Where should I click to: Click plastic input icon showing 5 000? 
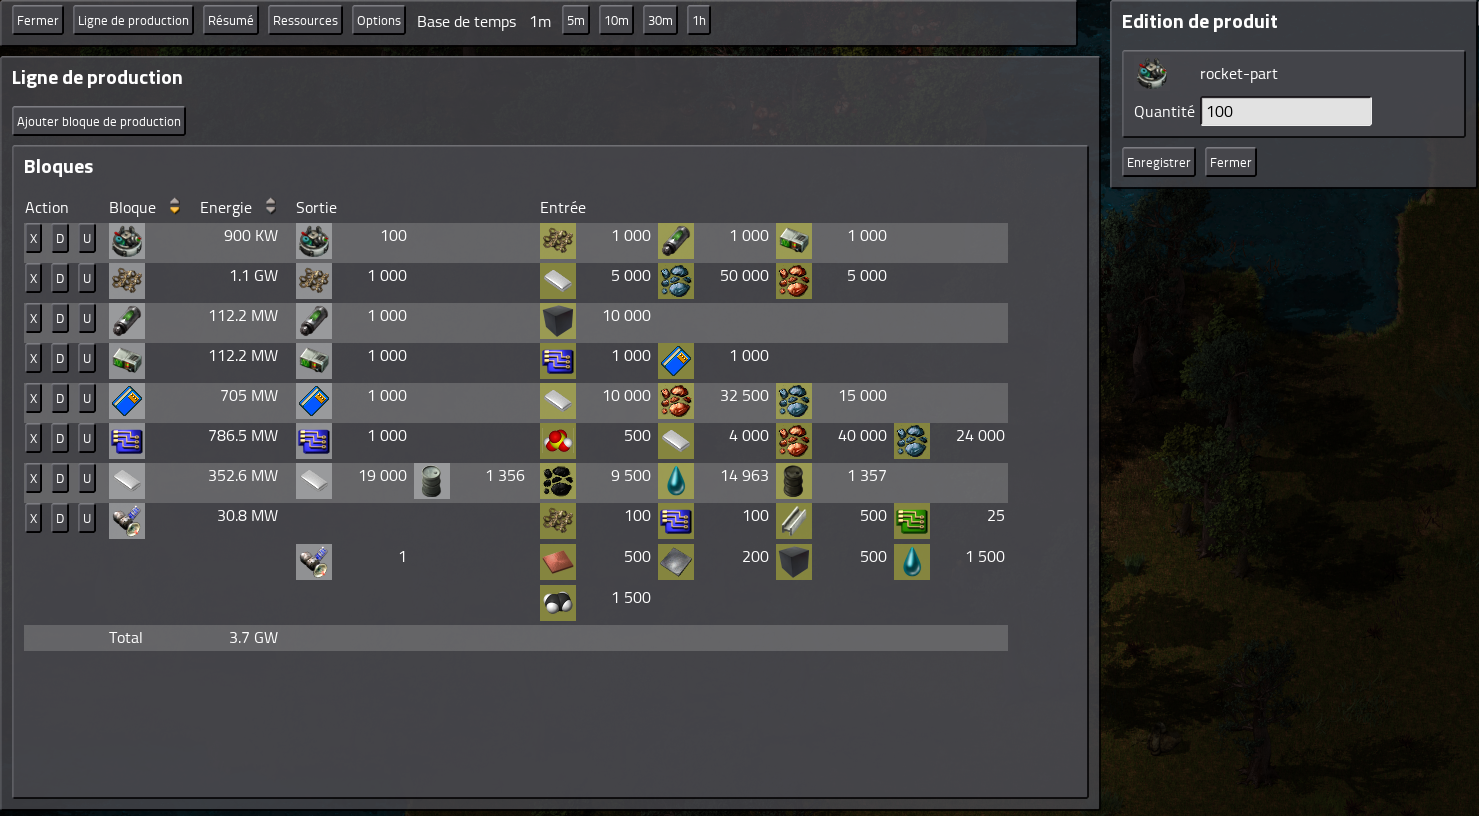click(558, 281)
